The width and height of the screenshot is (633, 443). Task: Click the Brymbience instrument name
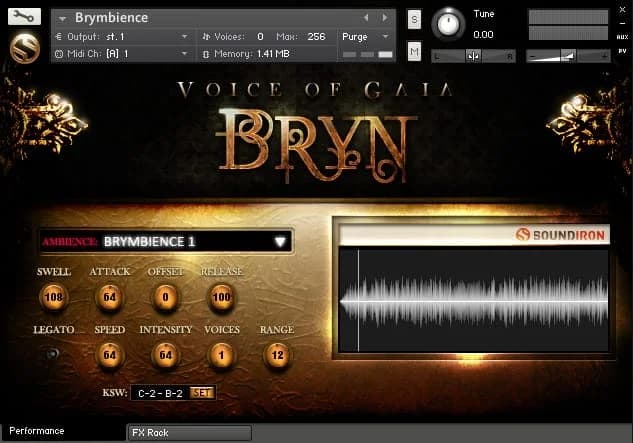point(111,18)
